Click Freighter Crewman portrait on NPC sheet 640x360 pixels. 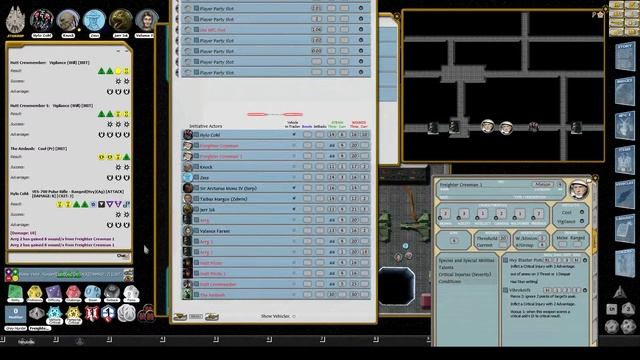pyautogui.click(x=578, y=190)
